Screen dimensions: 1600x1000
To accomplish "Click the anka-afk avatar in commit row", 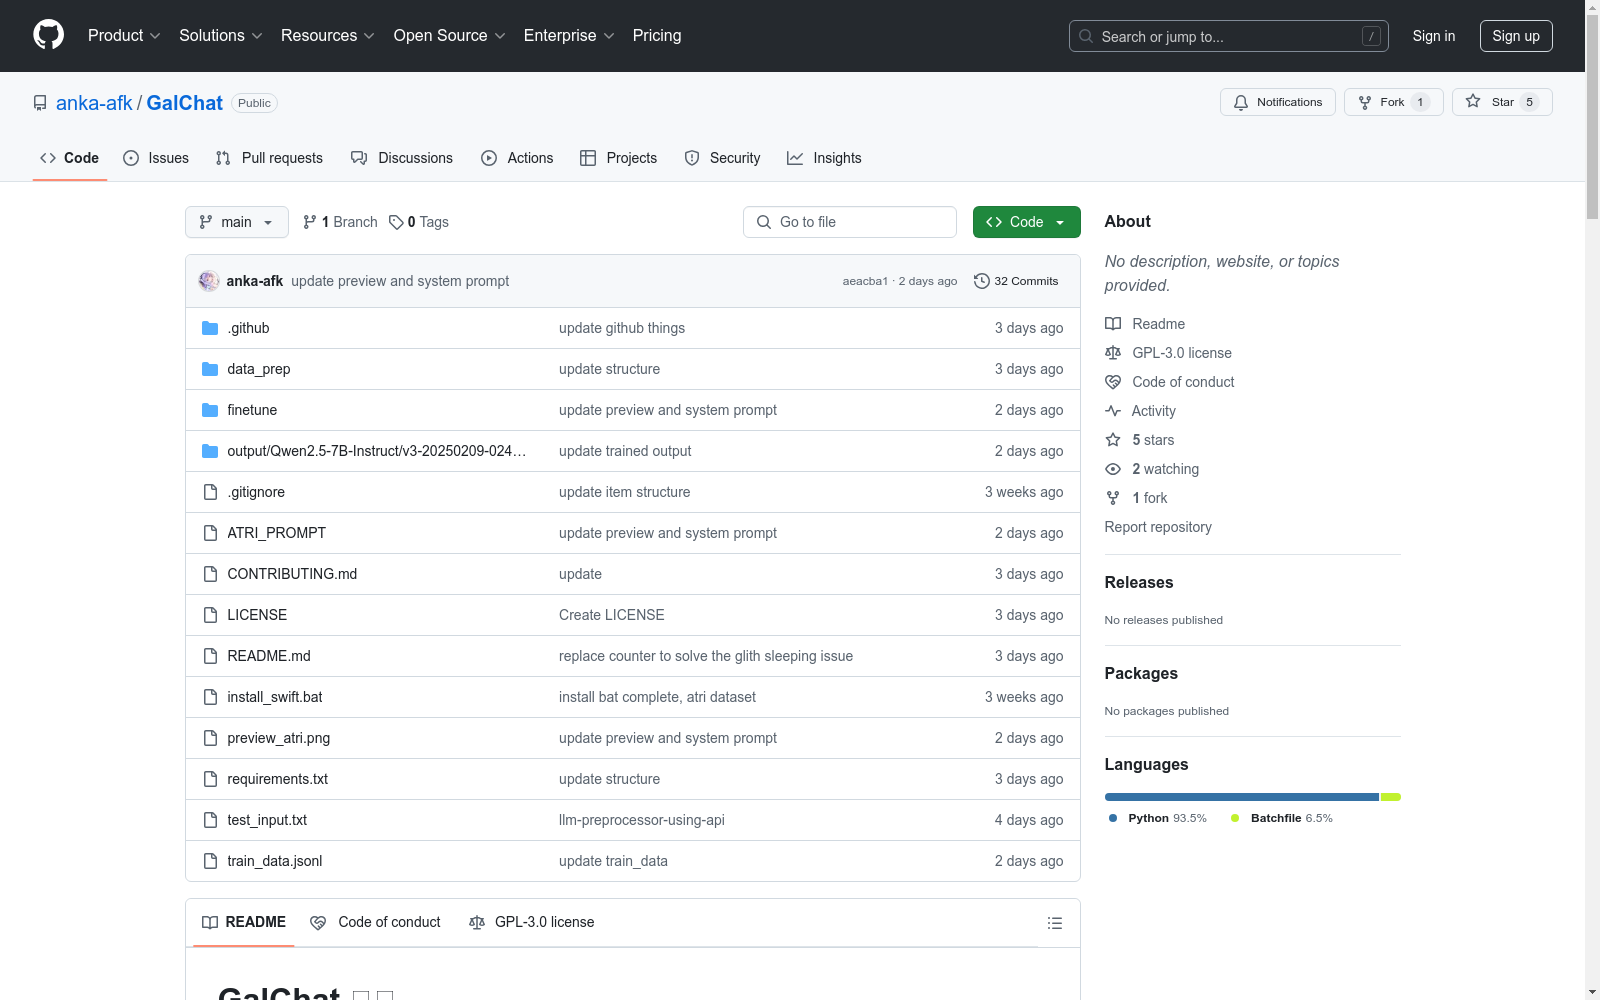I will (x=209, y=281).
